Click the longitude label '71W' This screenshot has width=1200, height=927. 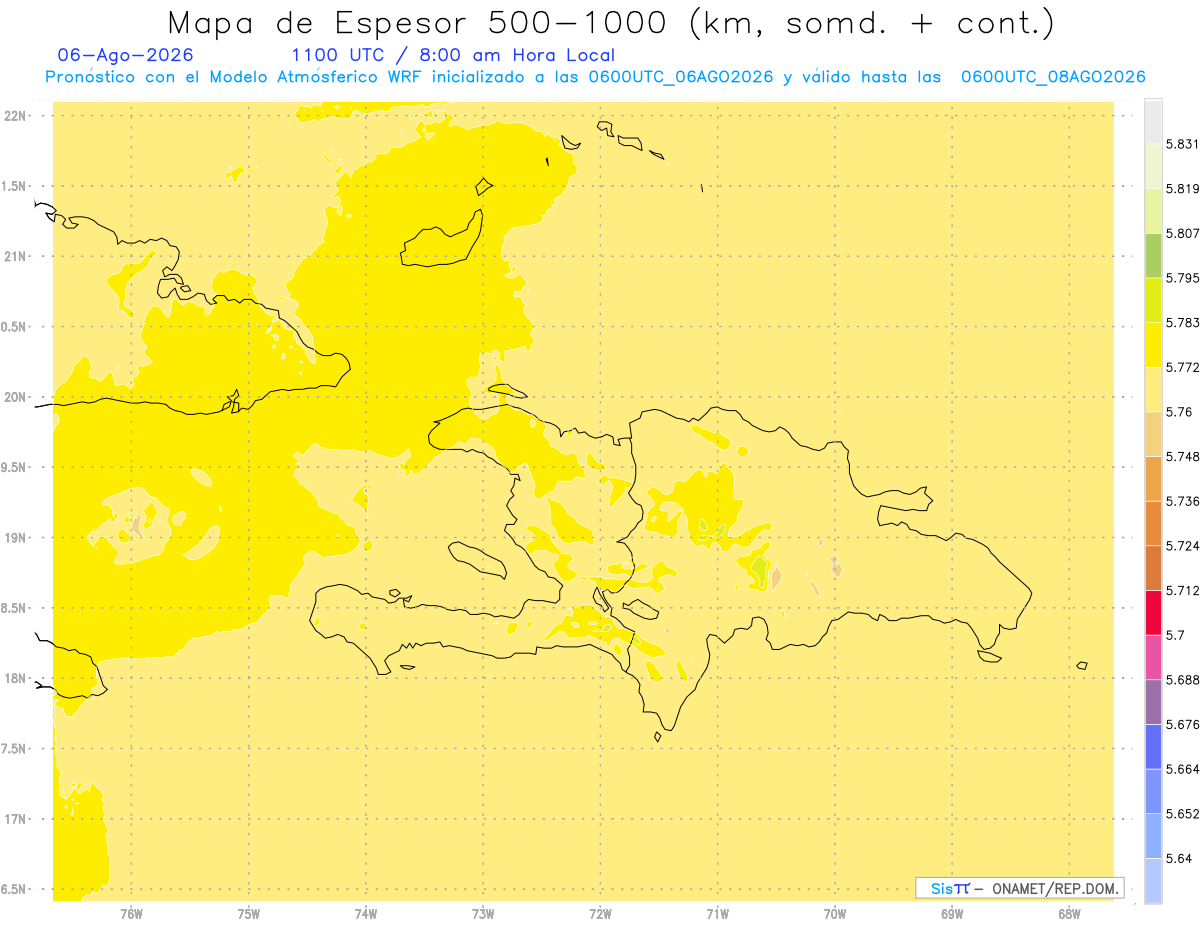pos(717,914)
